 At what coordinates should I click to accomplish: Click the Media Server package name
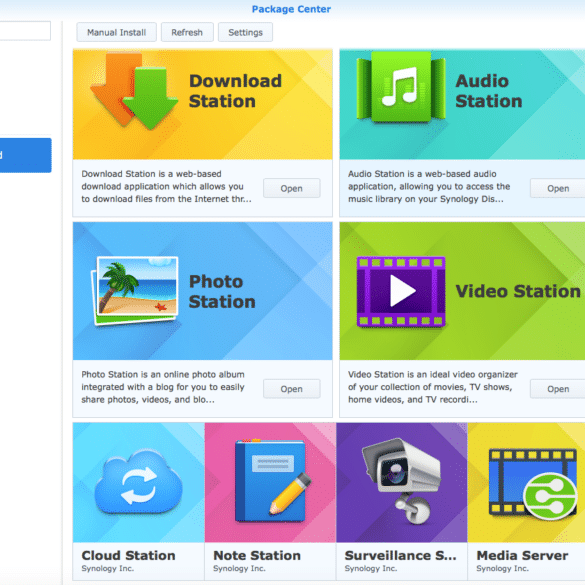tap(522, 555)
